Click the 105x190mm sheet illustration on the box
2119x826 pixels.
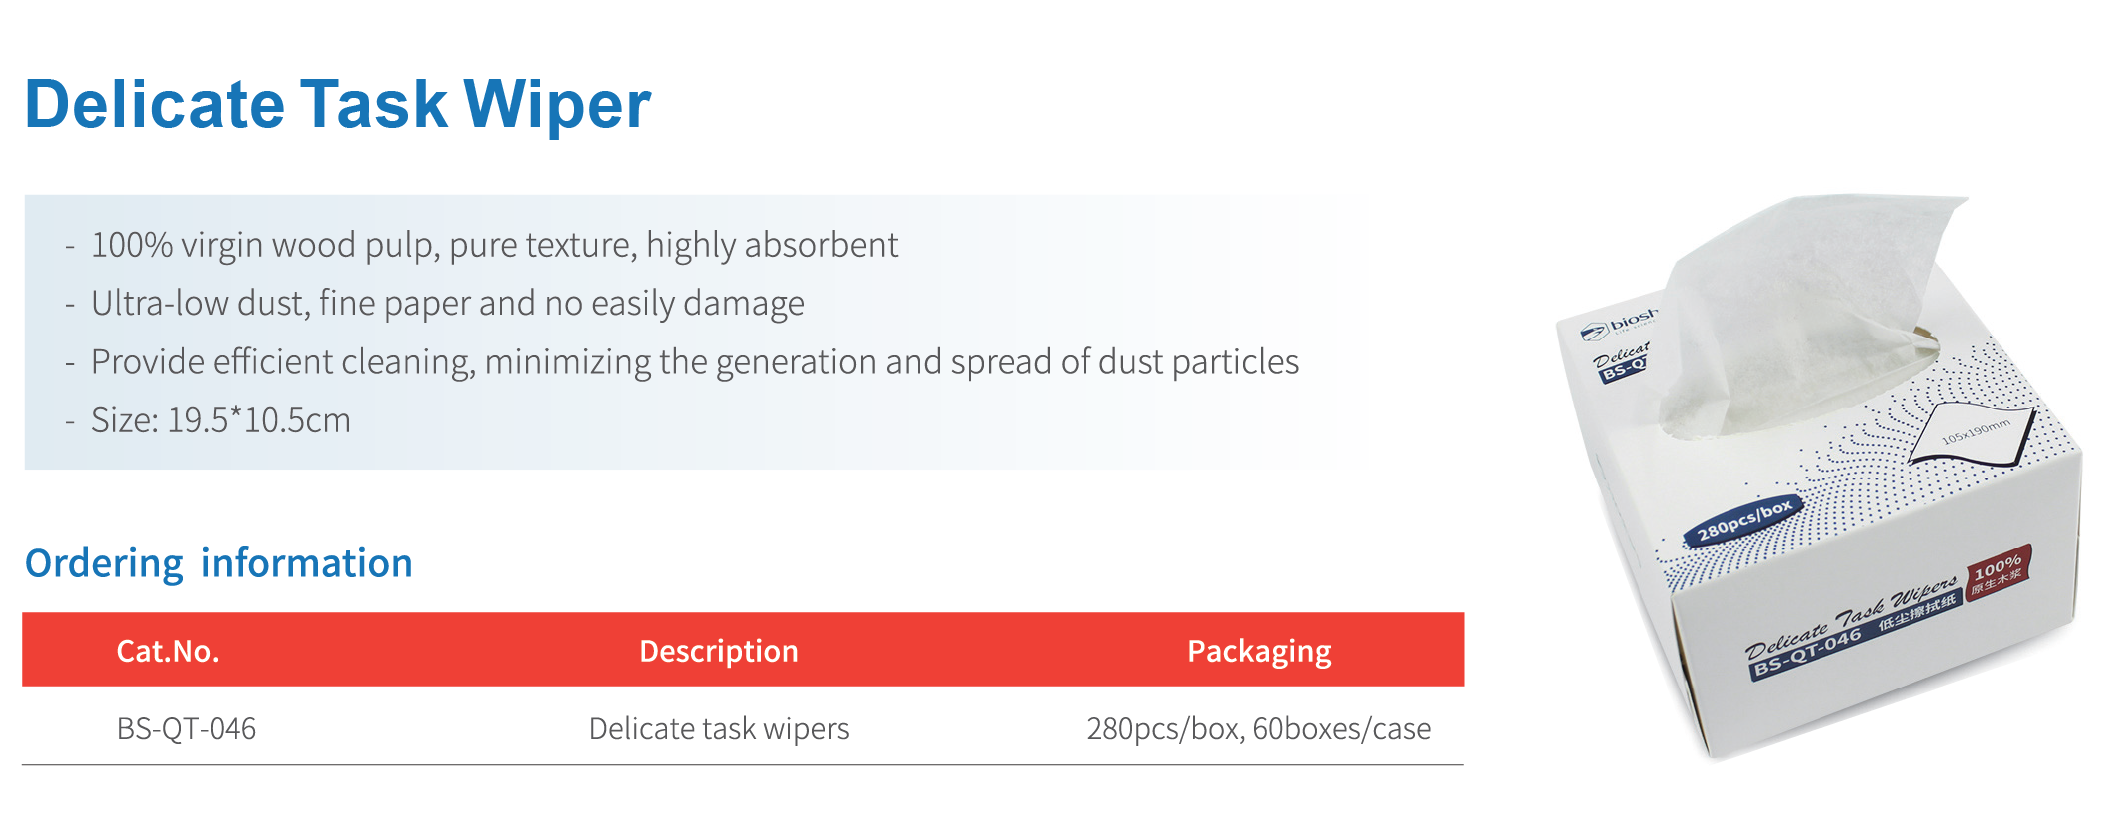[x=1973, y=436]
